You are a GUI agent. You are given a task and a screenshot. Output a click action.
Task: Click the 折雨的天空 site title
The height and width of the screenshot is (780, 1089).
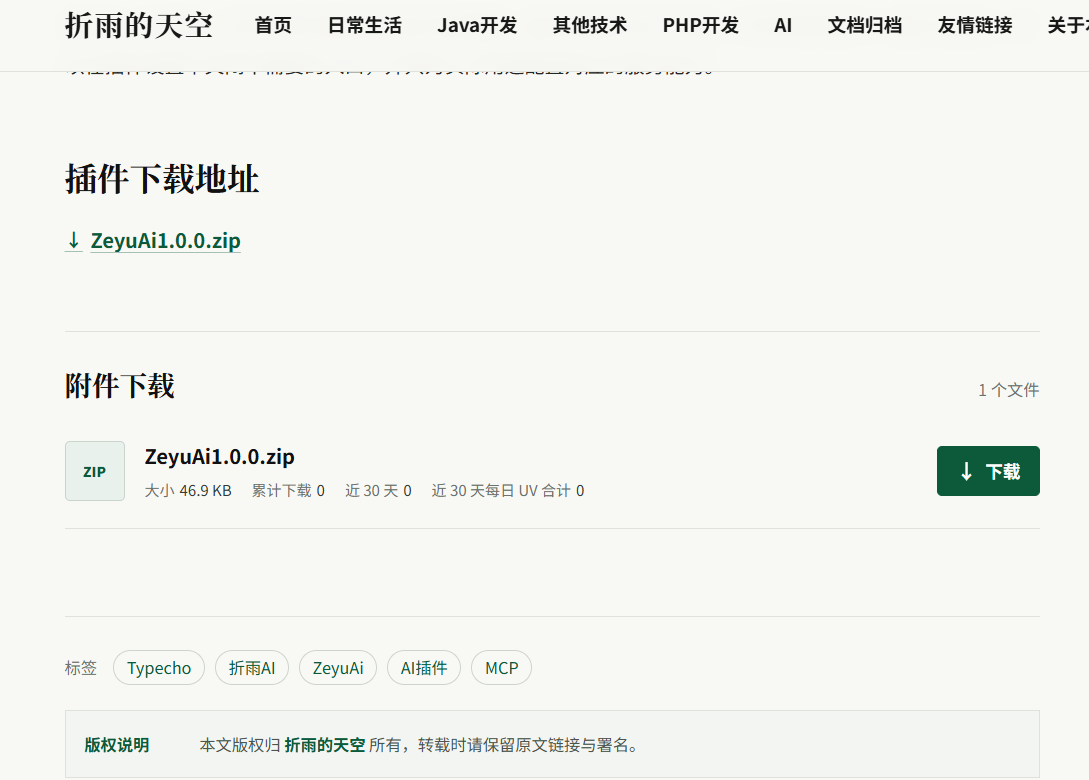pos(139,26)
